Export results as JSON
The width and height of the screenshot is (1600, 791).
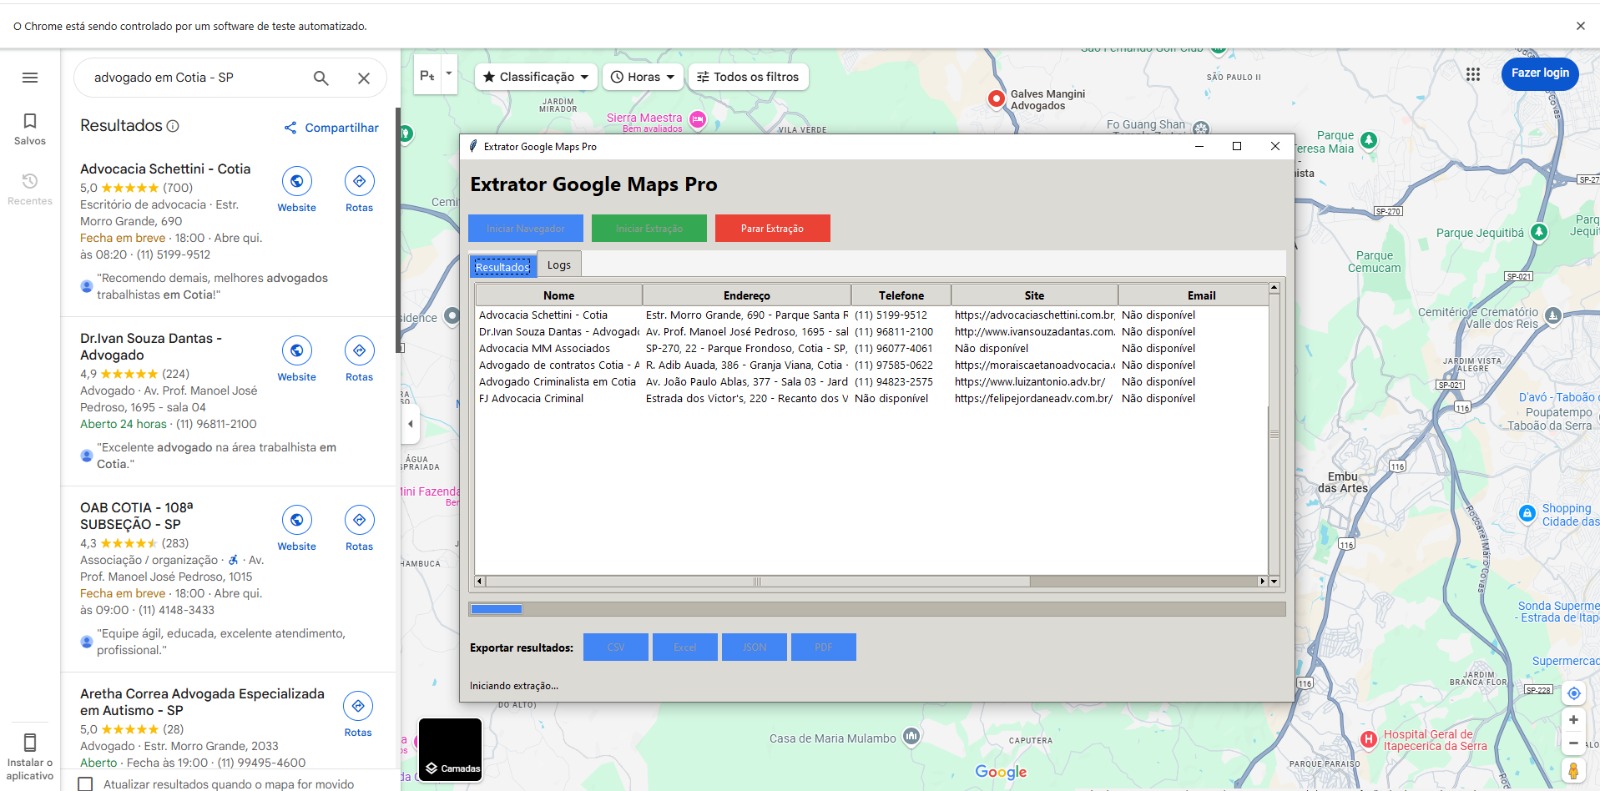coord(755,647)
